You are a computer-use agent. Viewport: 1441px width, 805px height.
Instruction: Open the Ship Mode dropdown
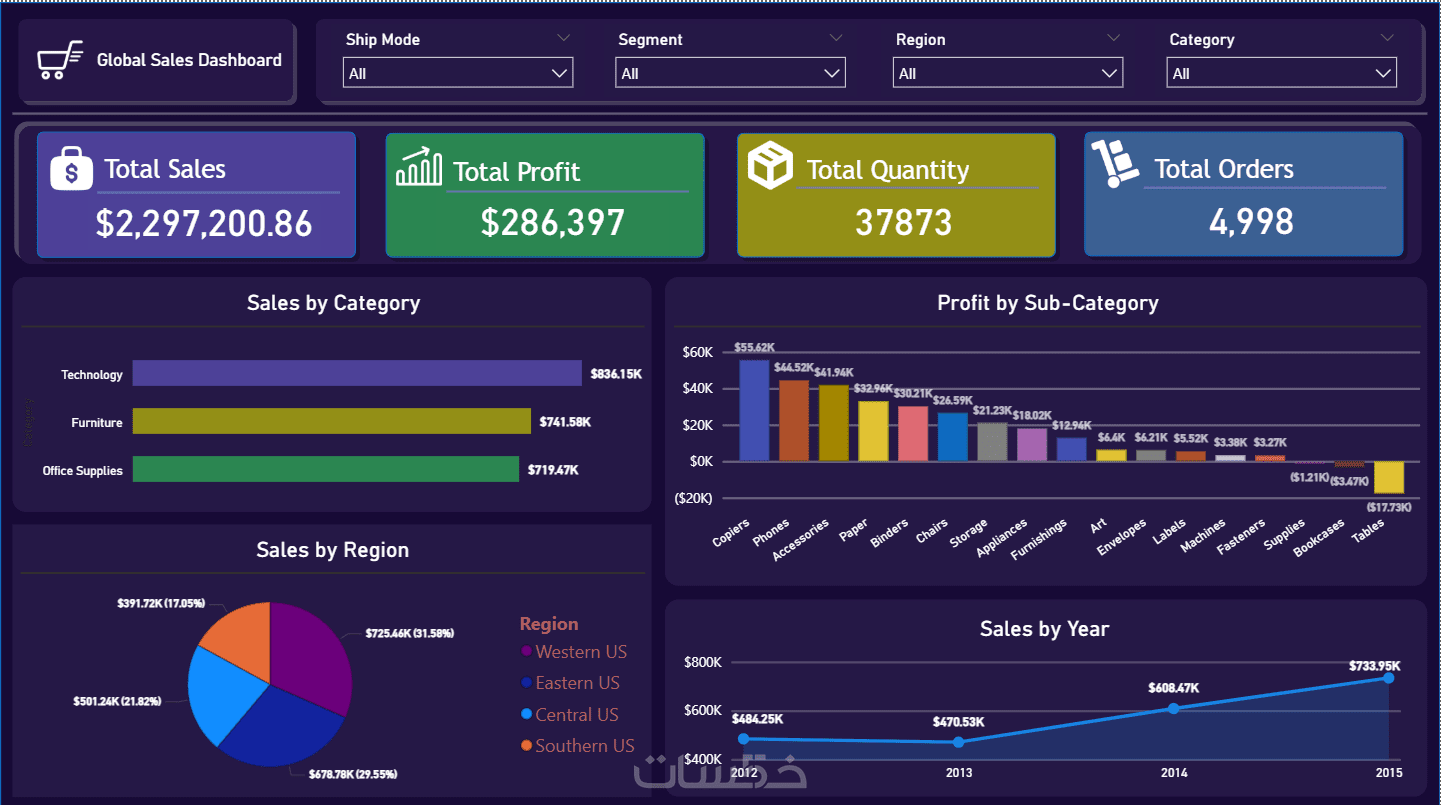click(x=458, y=73)
